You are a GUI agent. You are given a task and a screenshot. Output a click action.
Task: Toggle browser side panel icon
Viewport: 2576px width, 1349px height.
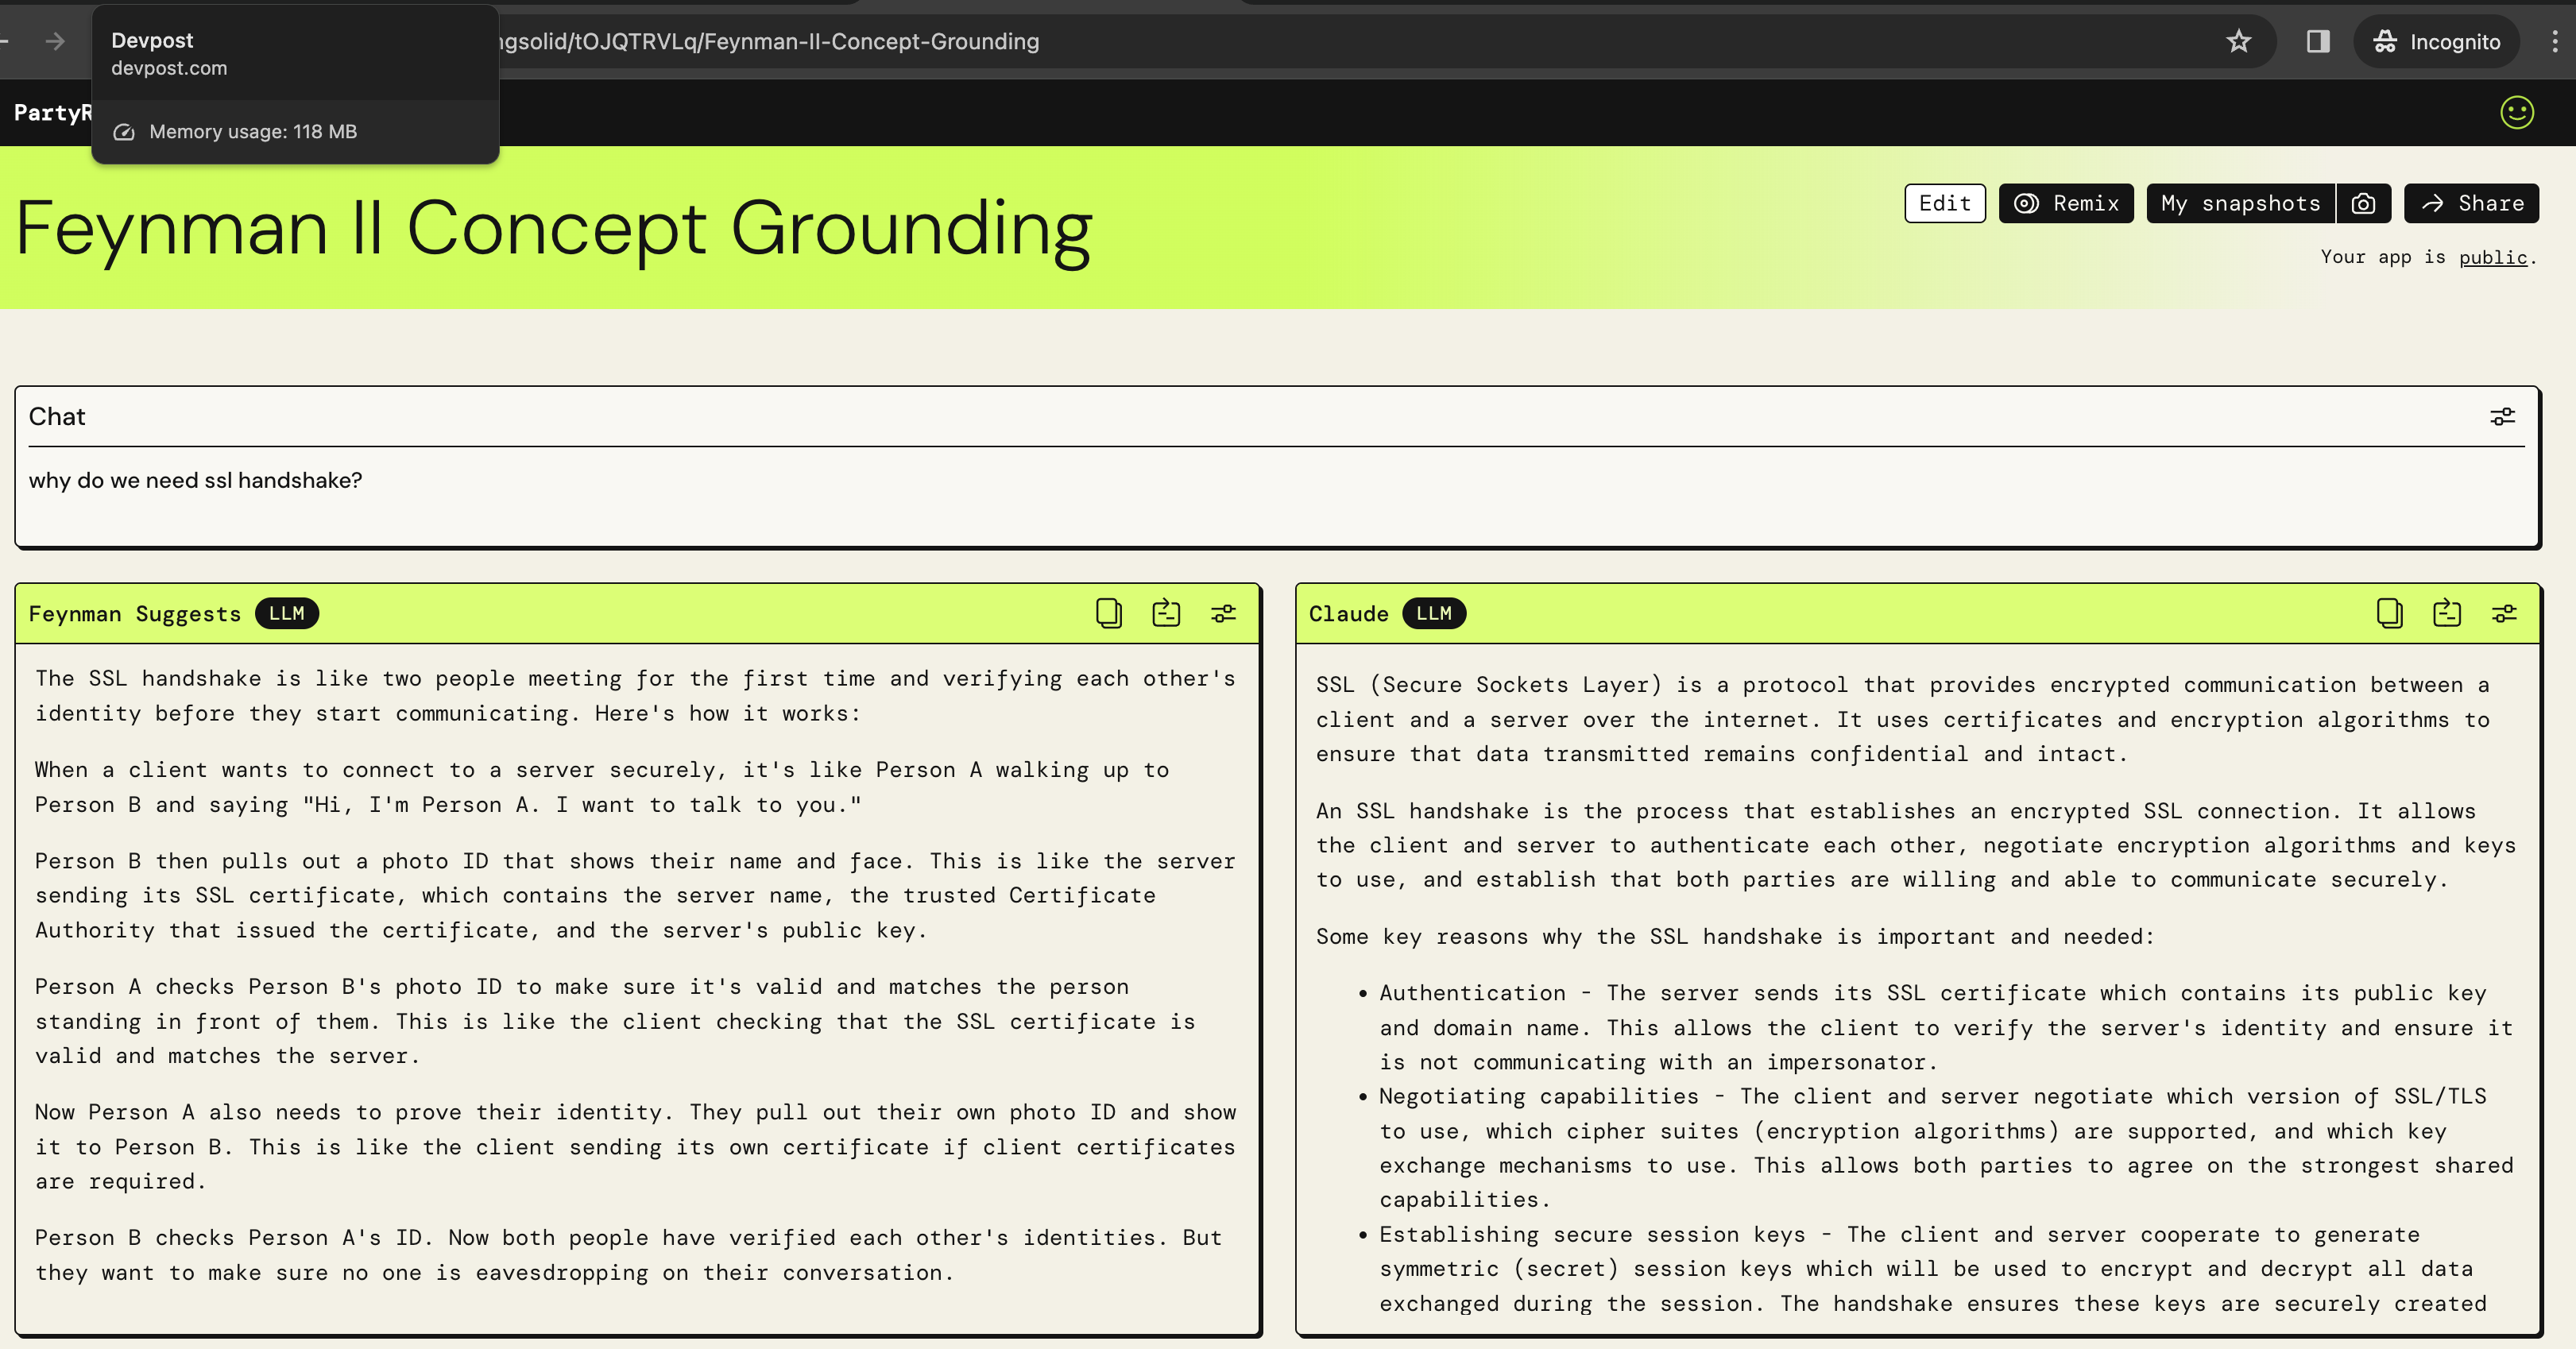pos(2318,41)
